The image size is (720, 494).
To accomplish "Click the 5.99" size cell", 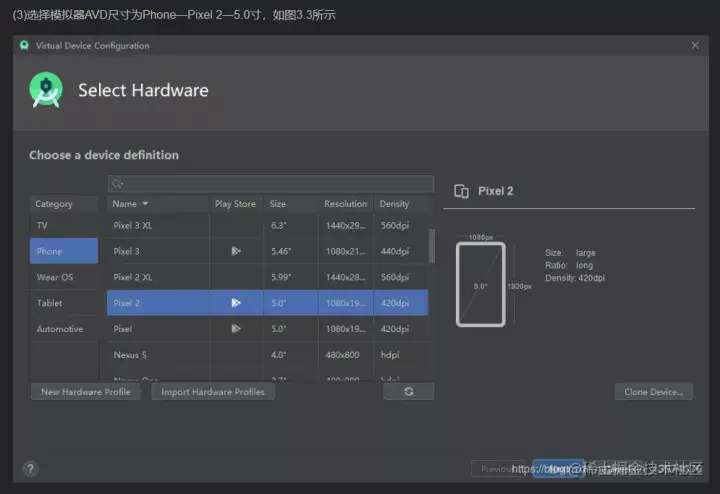I will tap(281, 277).
